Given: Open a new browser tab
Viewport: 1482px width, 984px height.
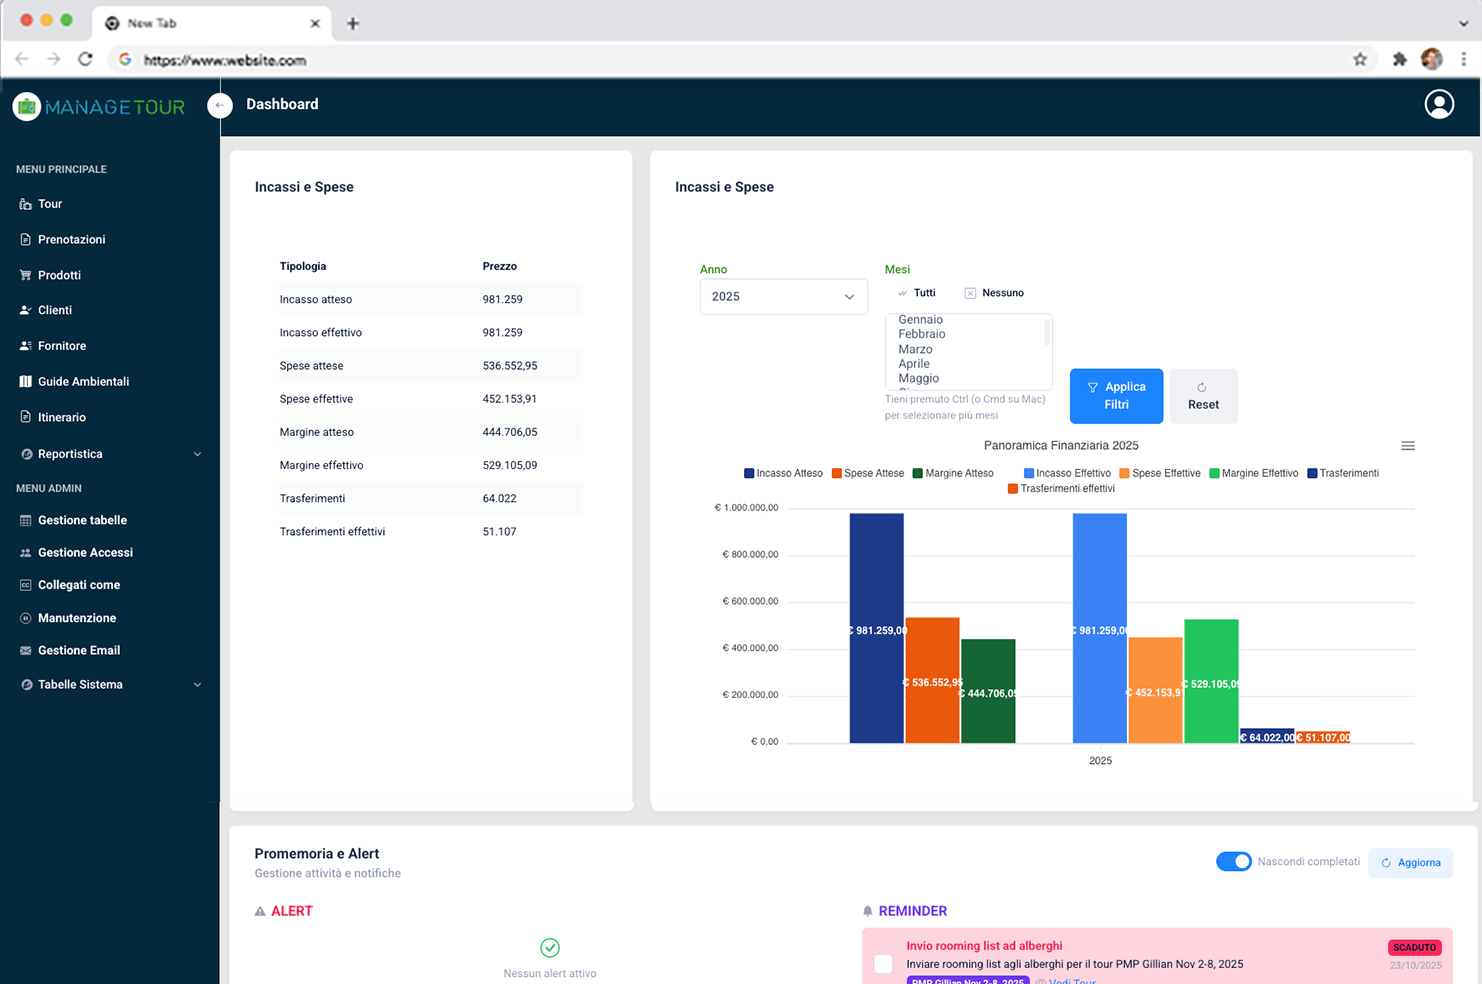Looking at the screenshot, I should pos(353,23).
